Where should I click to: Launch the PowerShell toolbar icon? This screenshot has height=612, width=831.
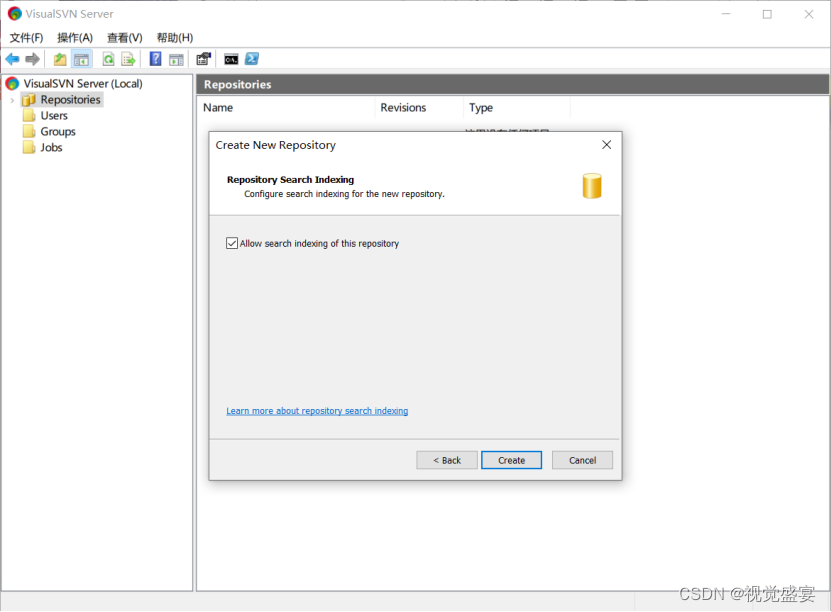click(252, 59)
